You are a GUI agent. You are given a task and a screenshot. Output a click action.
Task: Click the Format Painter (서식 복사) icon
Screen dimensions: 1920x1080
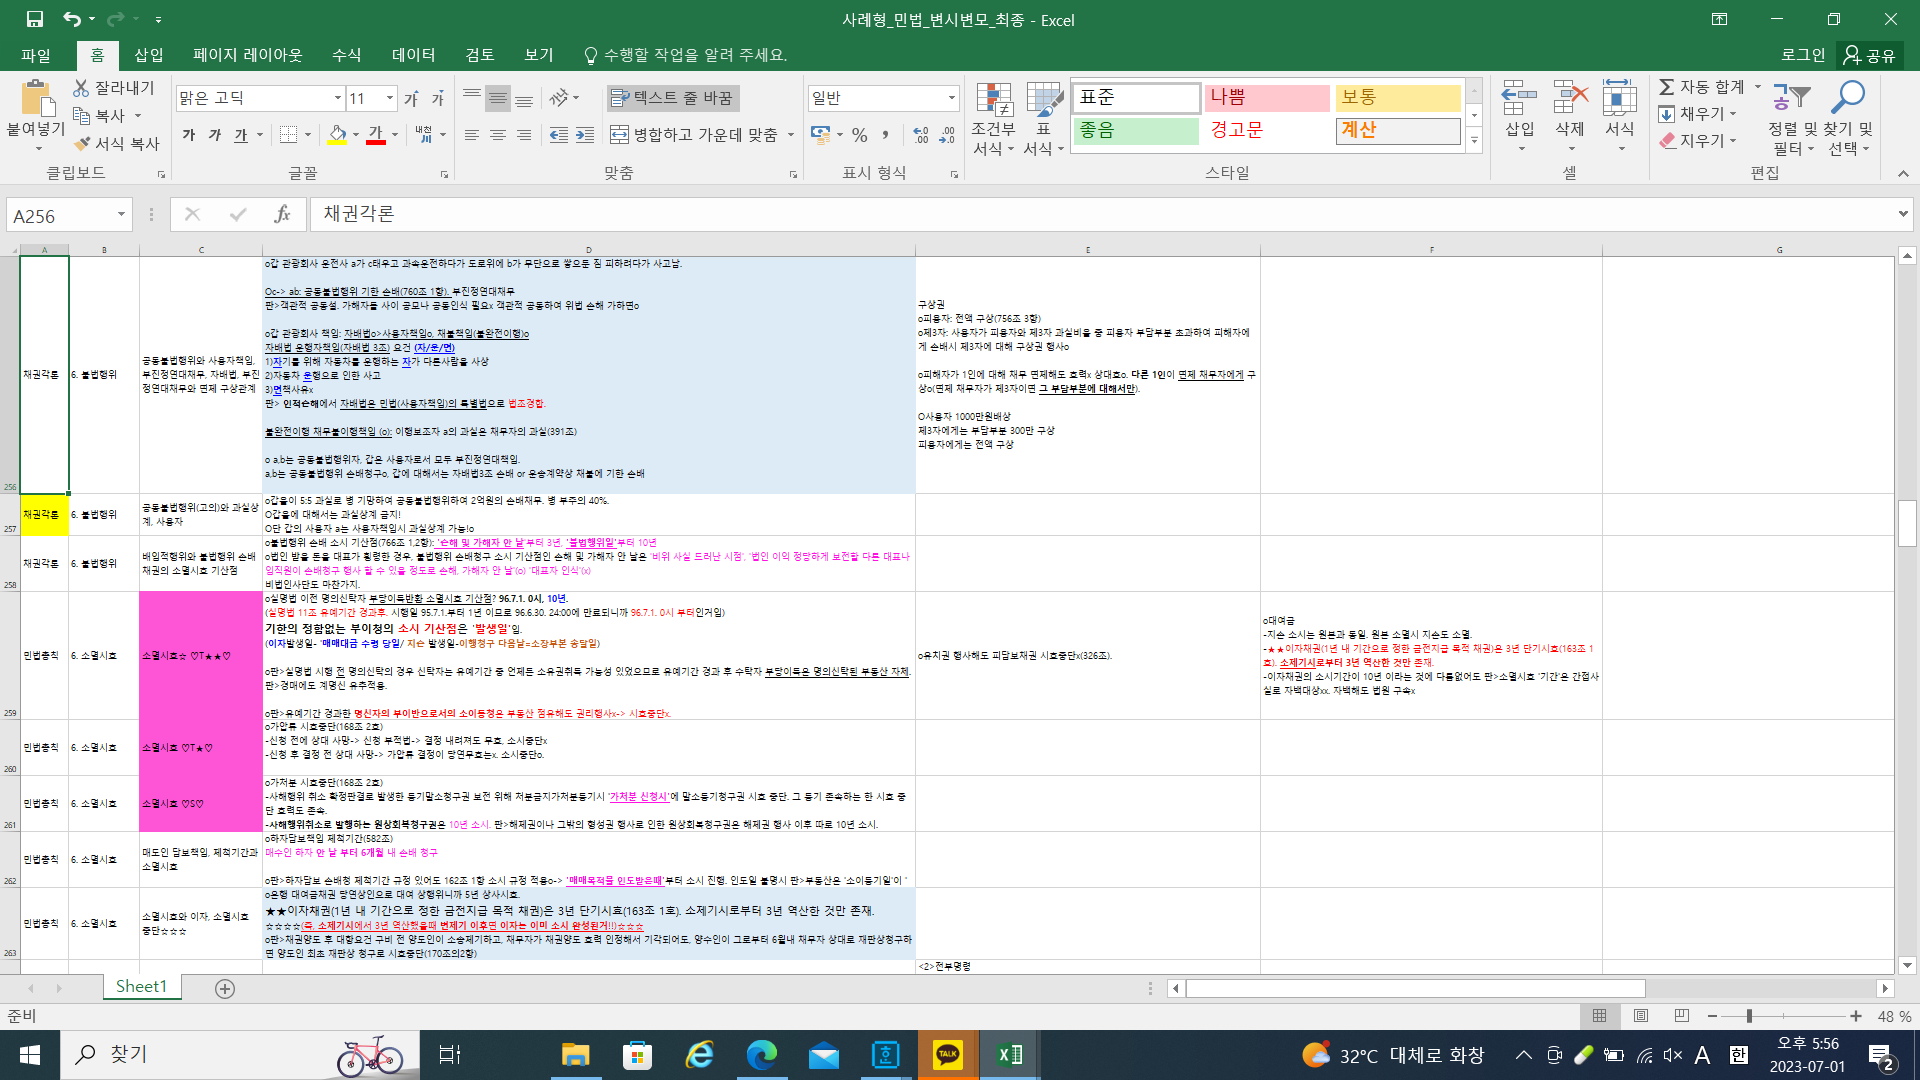pyautogui.click(x=83, y=143)
